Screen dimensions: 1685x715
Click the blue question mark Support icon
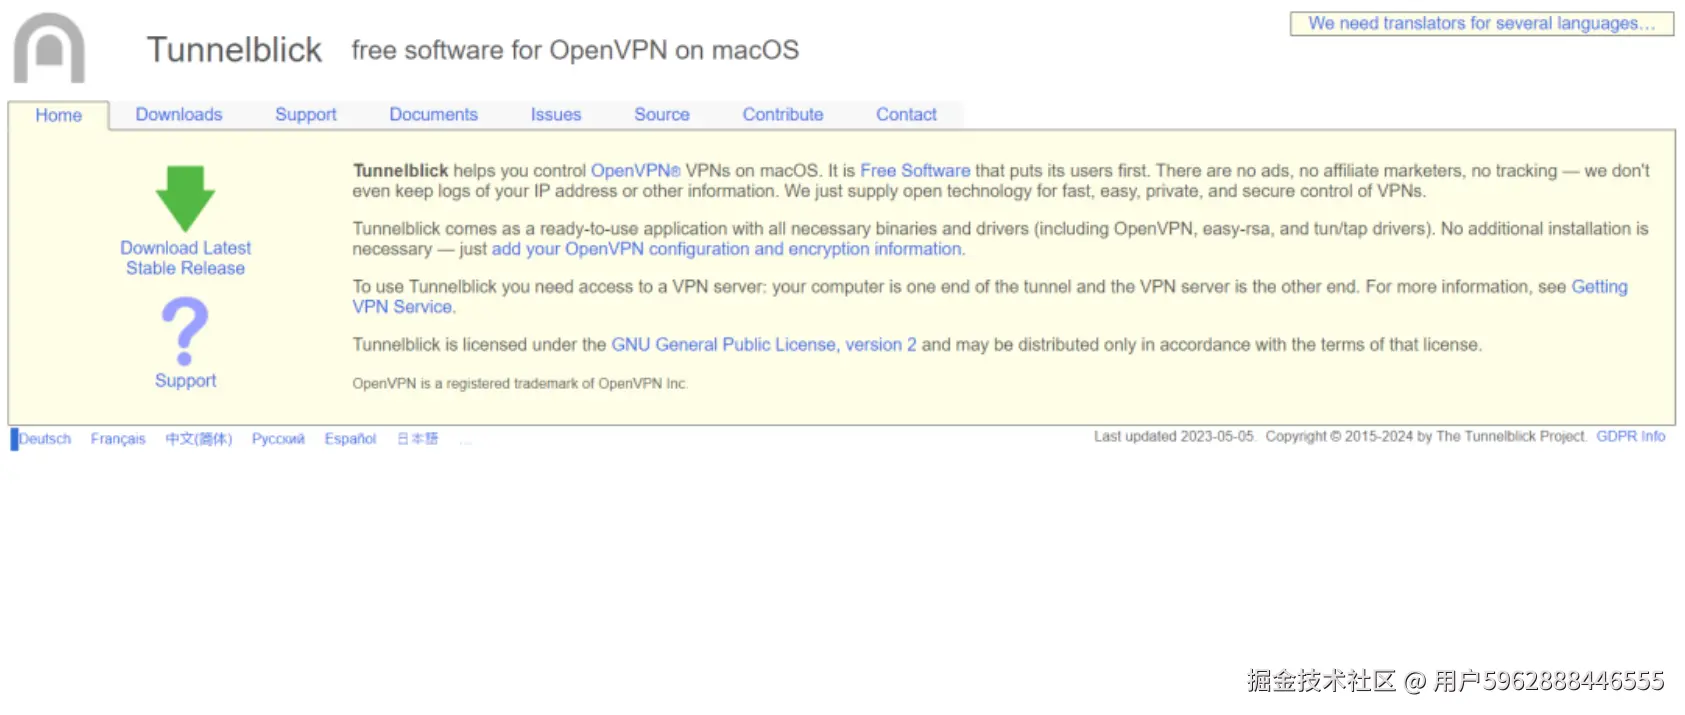point(185,332)
